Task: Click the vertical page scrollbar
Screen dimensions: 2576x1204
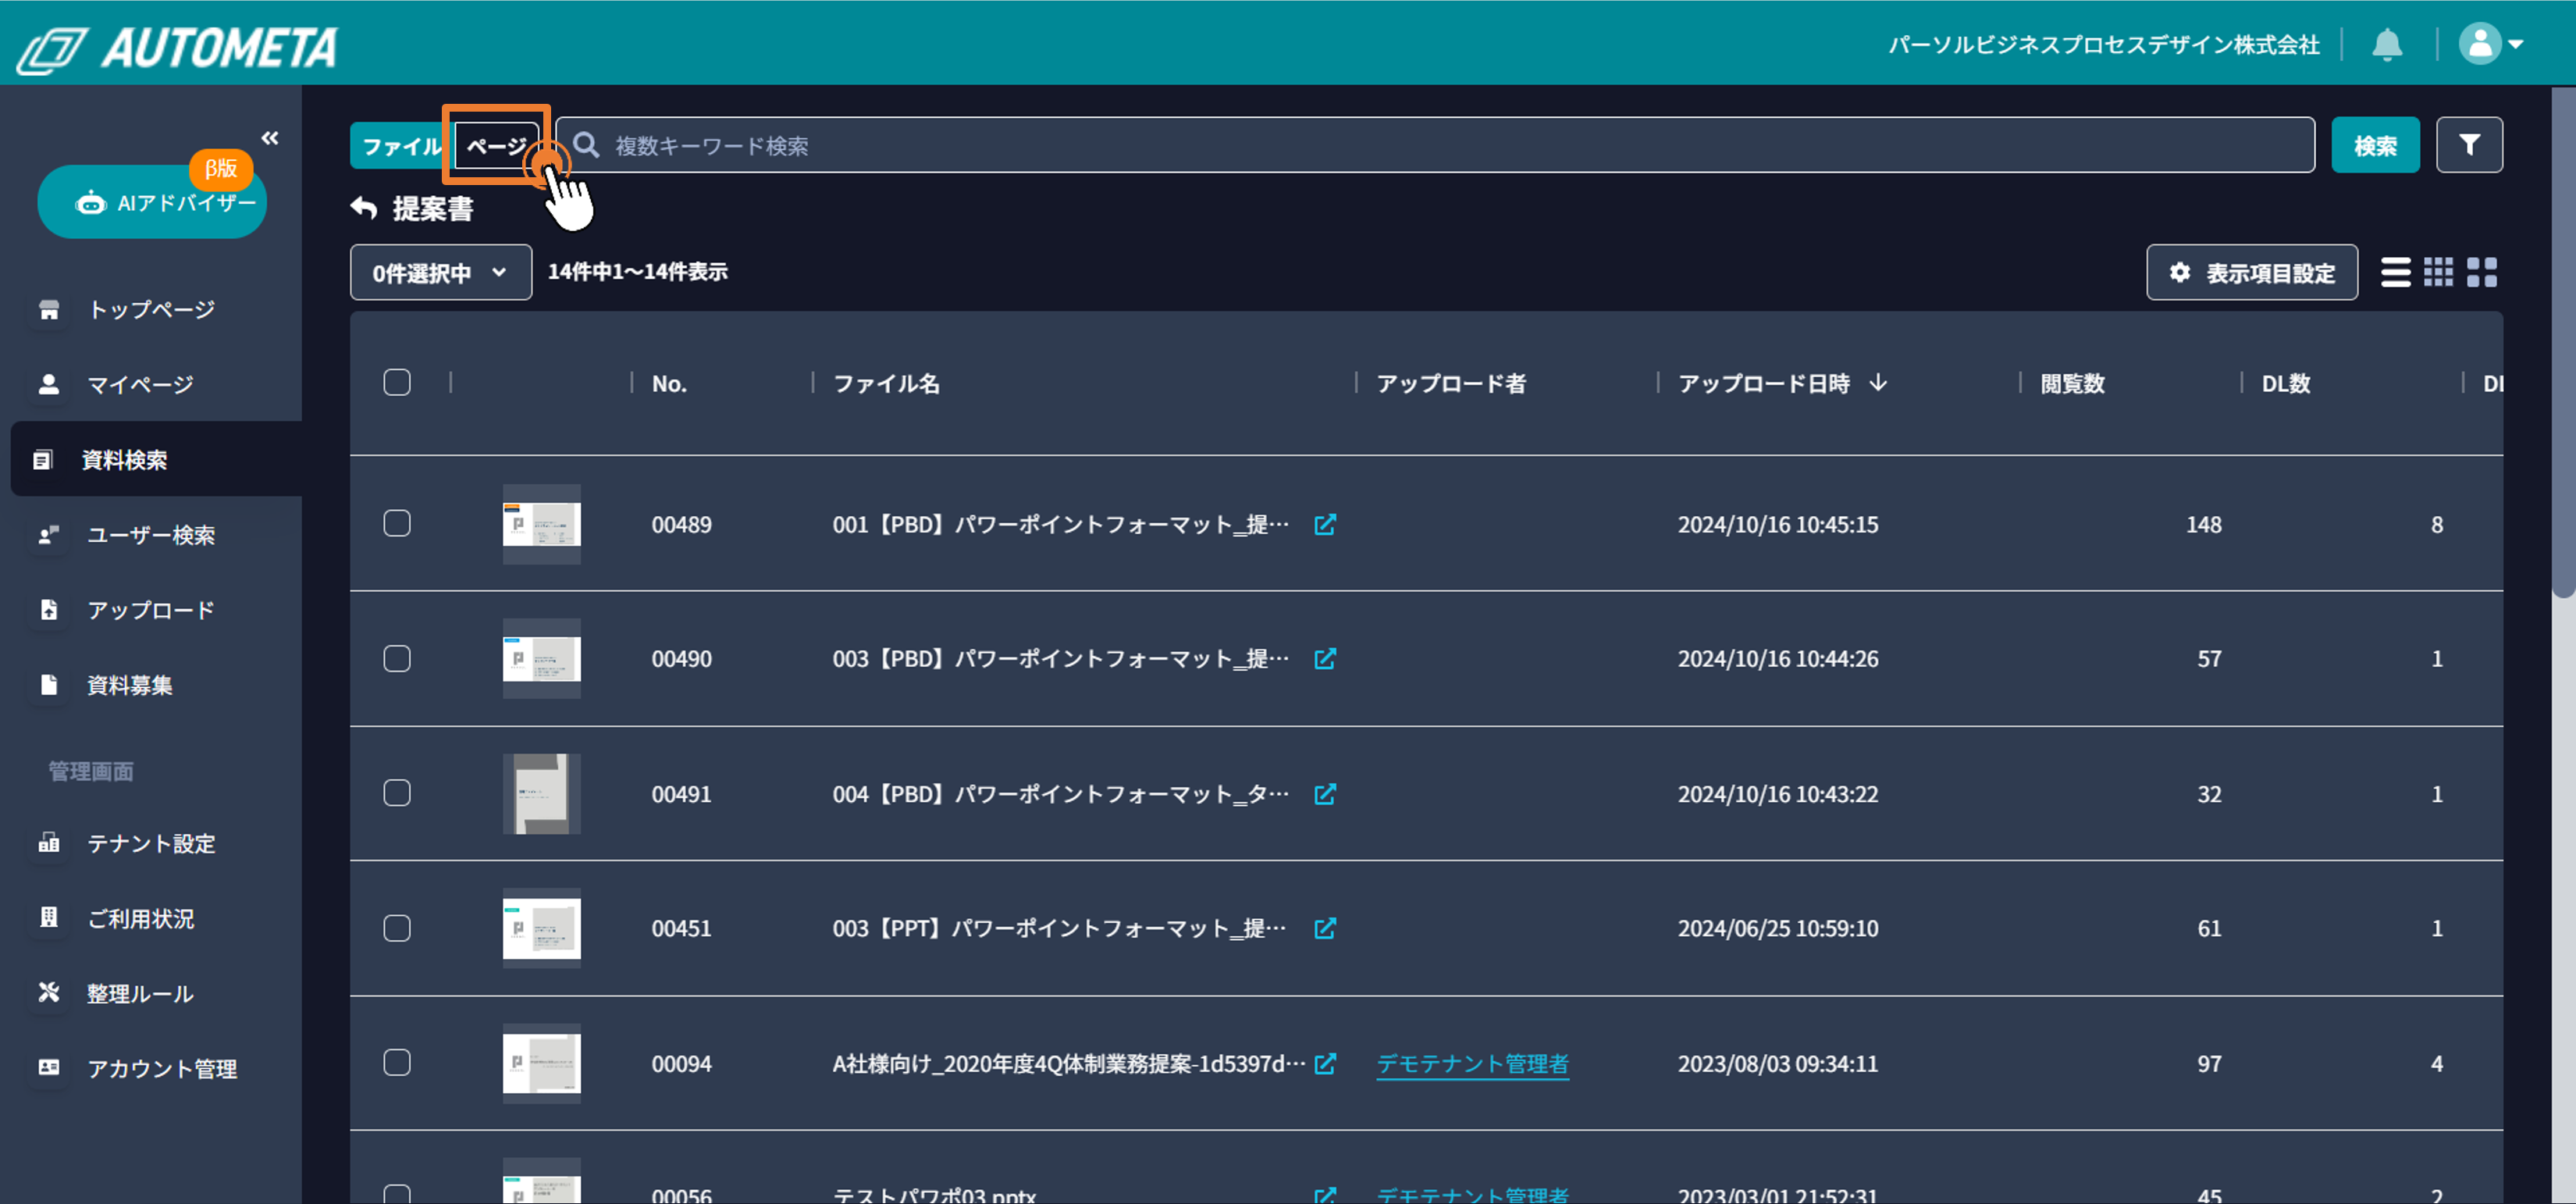Action: point(2563,342)
